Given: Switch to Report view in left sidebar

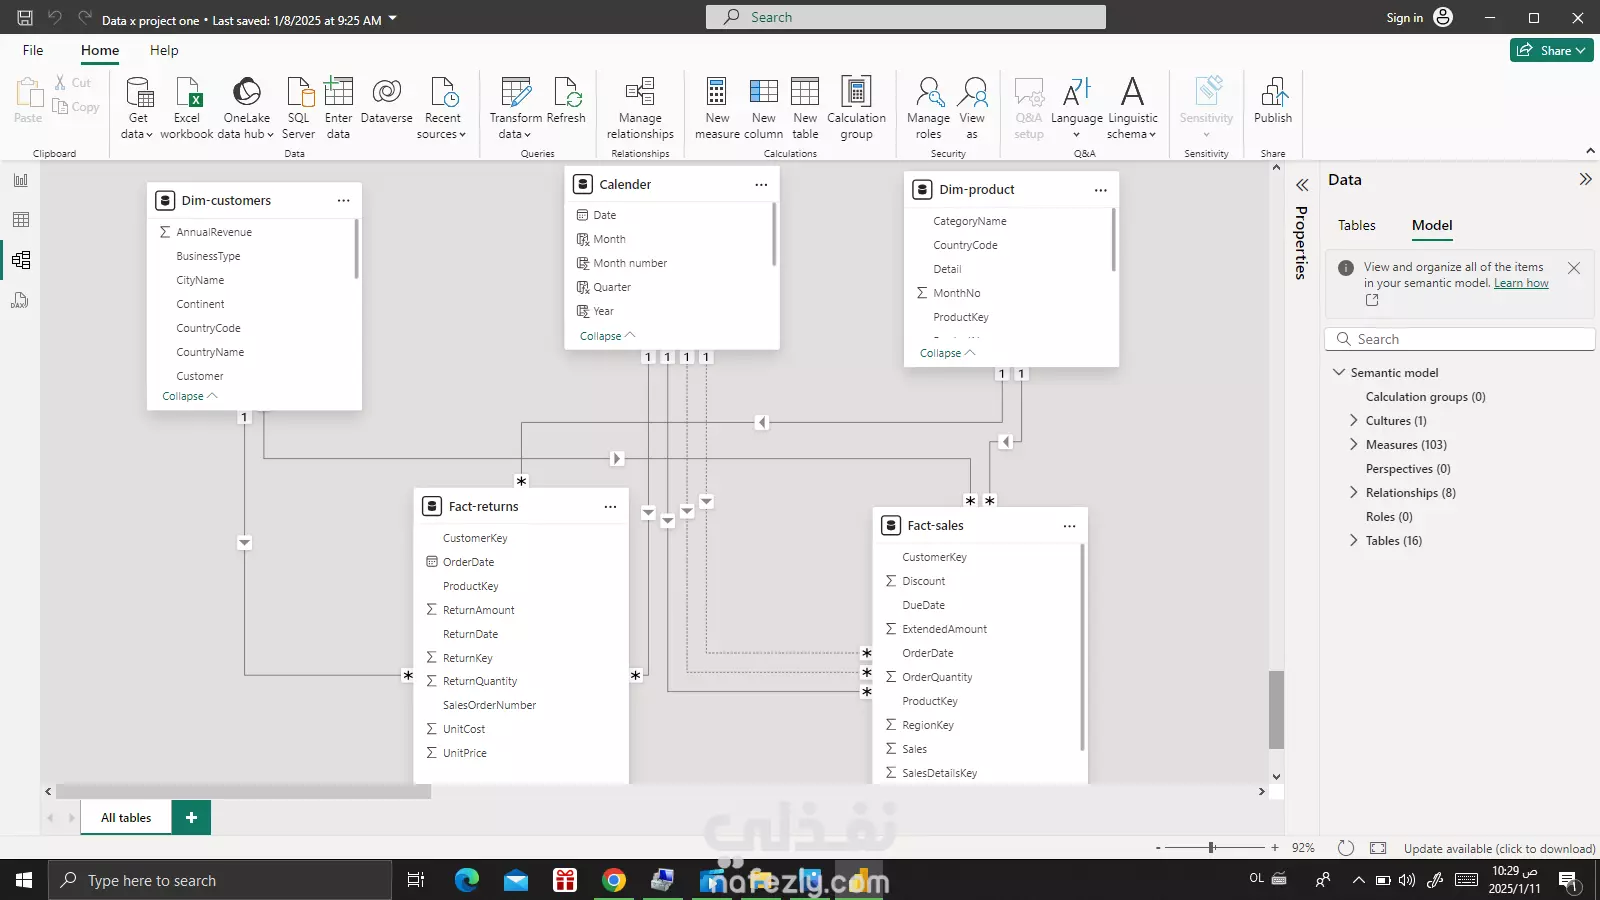Looking at the screenshot, I should click(21, 180).
